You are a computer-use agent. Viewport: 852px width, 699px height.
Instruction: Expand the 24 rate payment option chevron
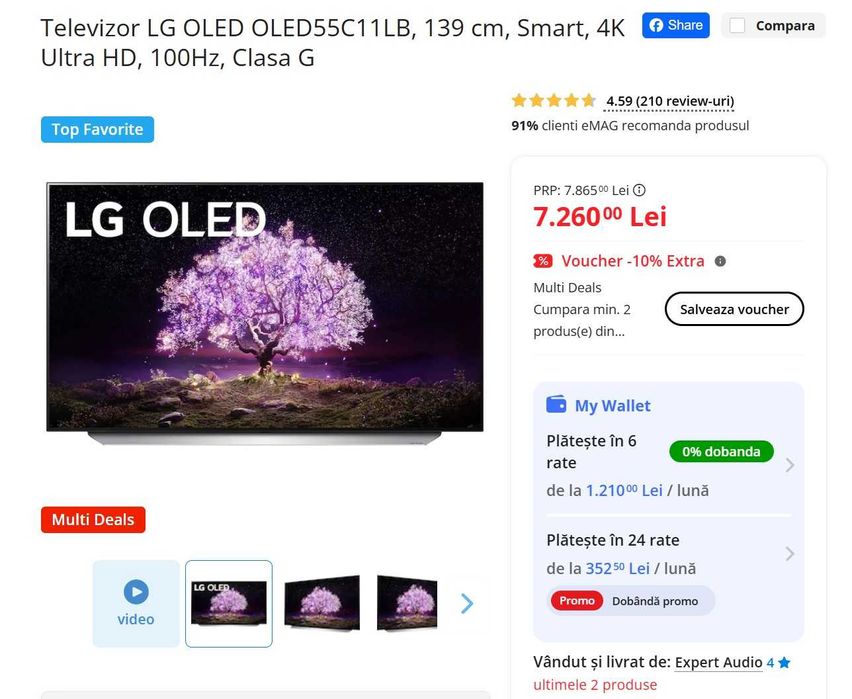coord(790,554)
